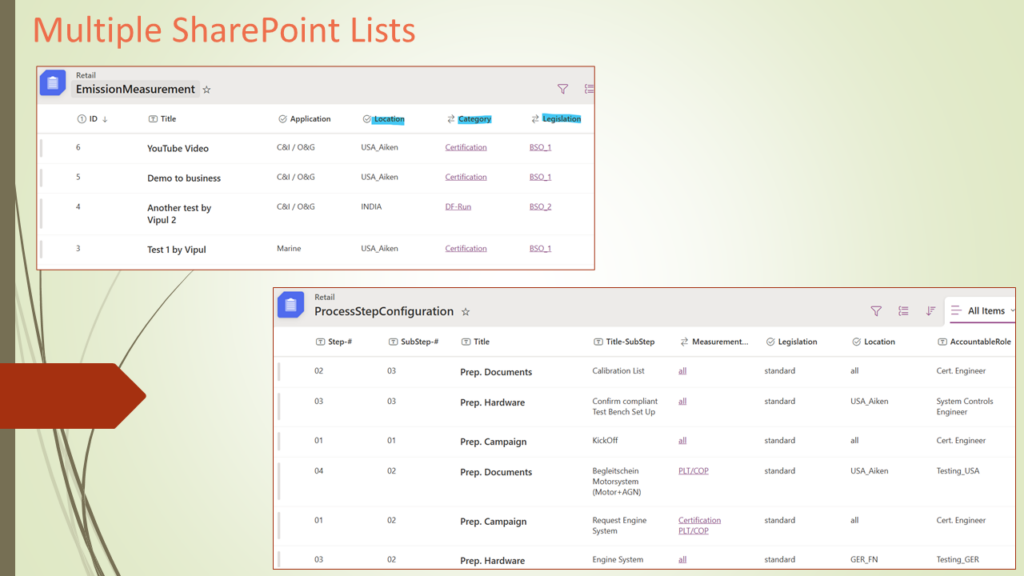Image resolution: width=1024 pixels, height=576 pixels.
Task: Open the filter pane in ProcessStepConfiguration list
Action: pos(876,311)
